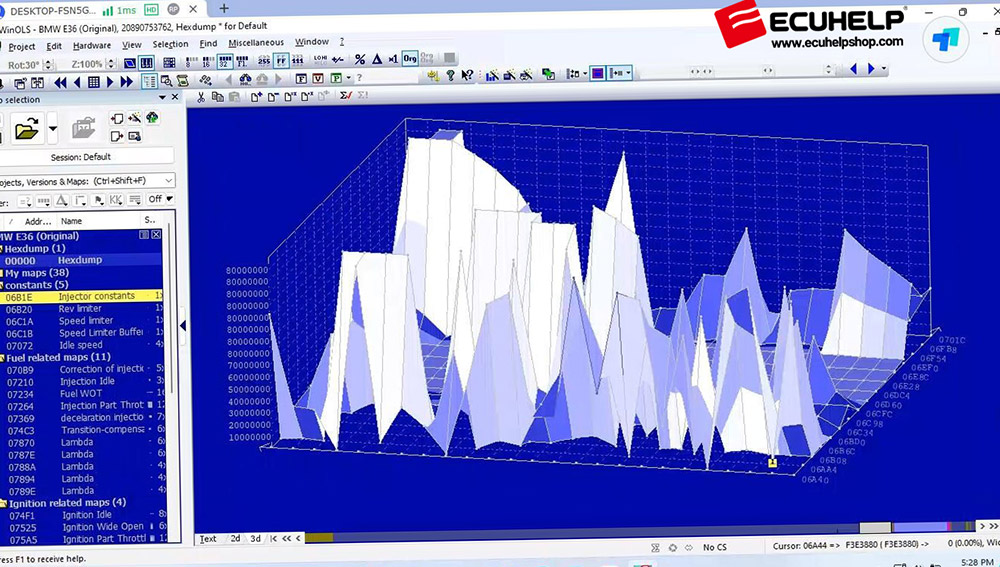This screenshot has height=567, width=1000.
Task: Click the red V toolbar button
Action: point(318,78)
